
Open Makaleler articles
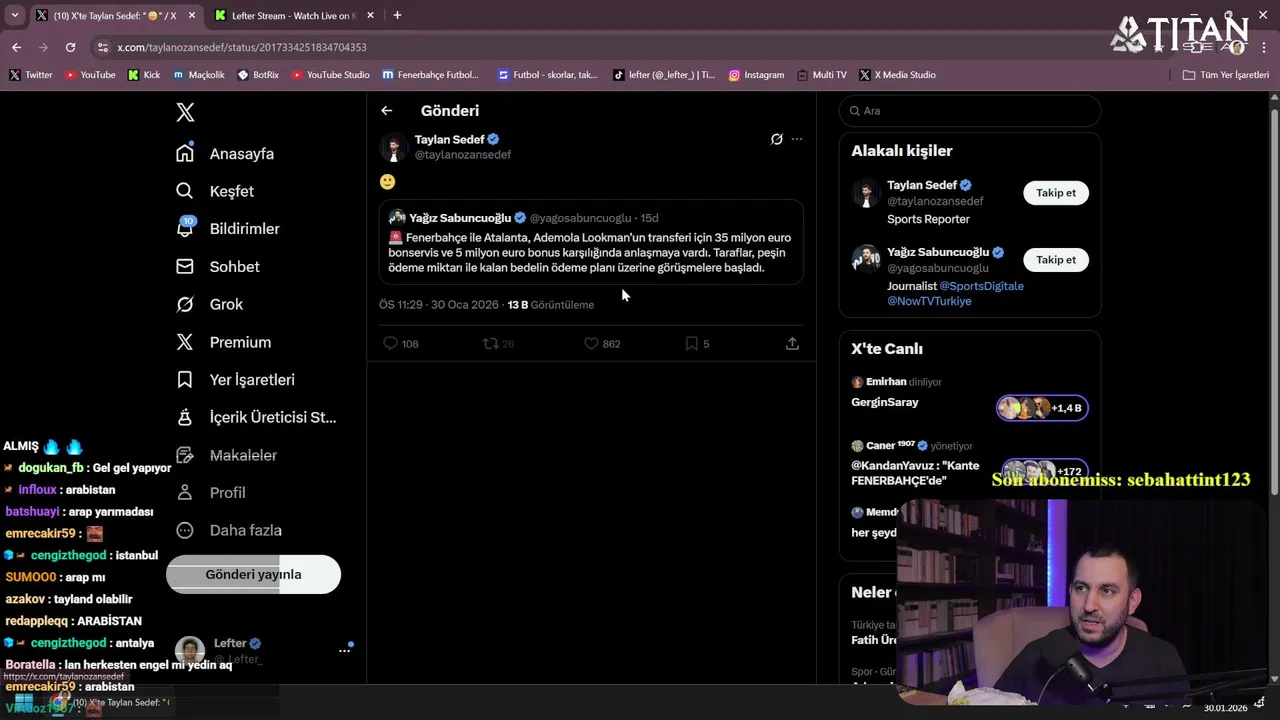(x=226, y=455)
